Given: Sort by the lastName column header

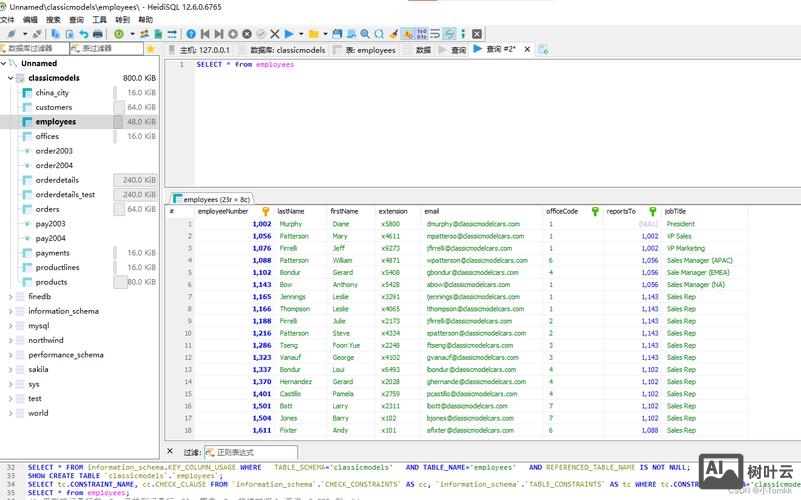Looking at the screenshot, I should click(x=300, y=211).
